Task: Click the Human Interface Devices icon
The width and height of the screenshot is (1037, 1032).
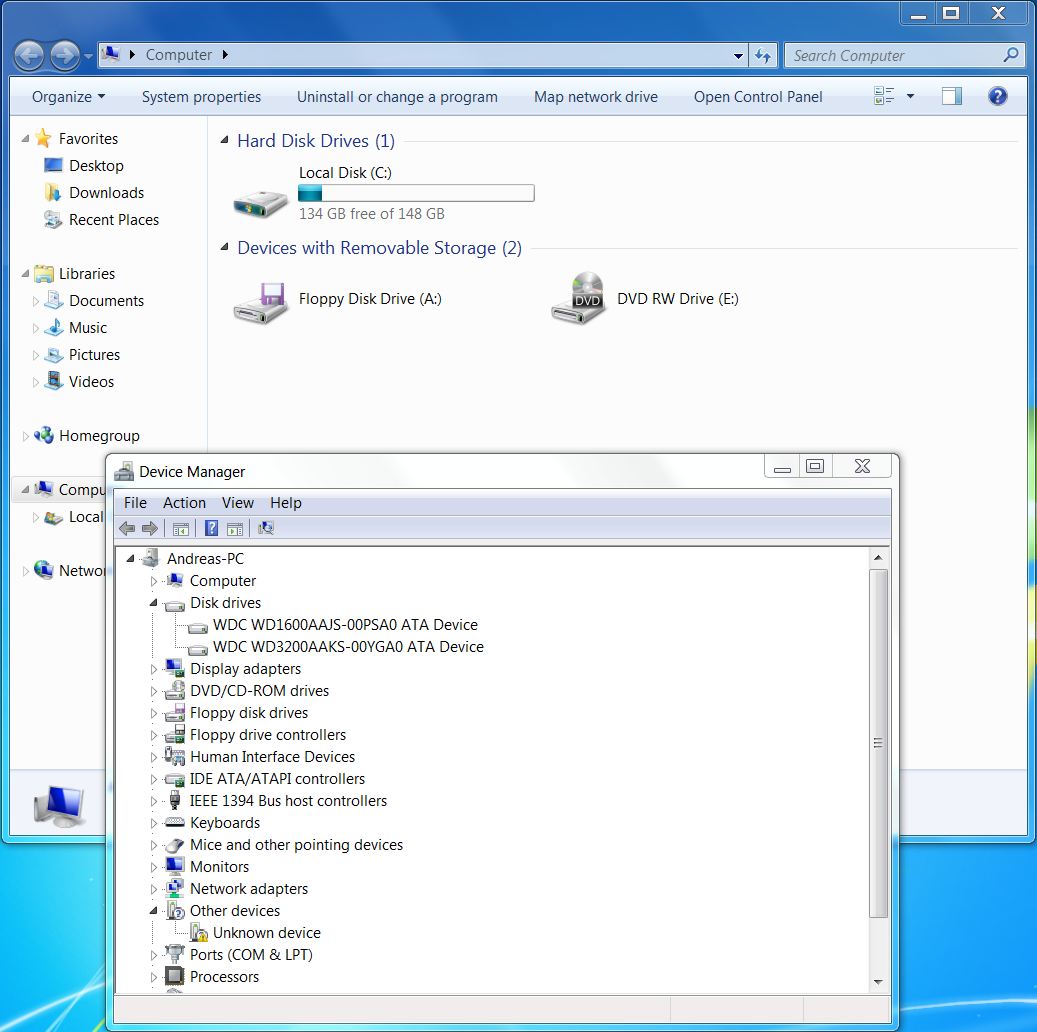Action: pos(175,756)
